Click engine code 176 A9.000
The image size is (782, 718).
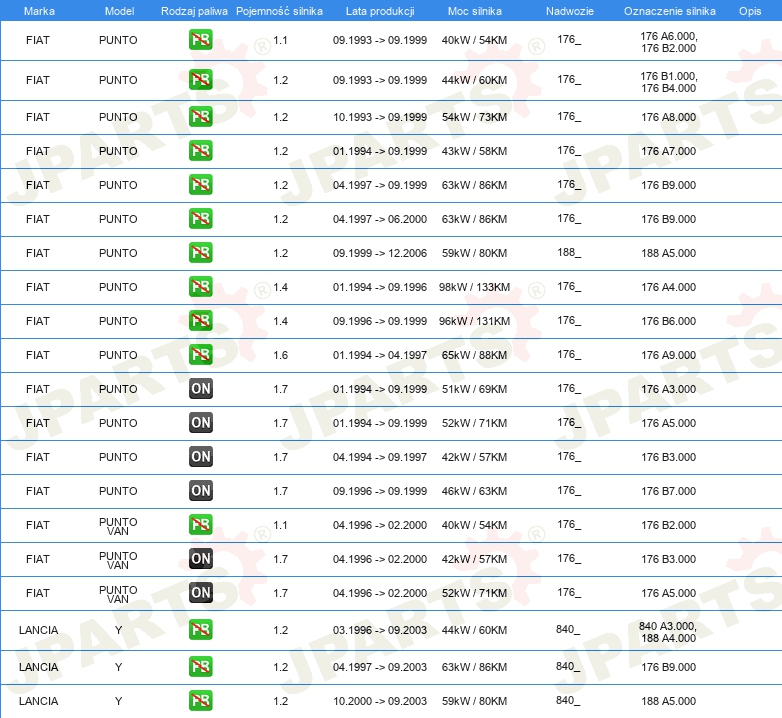pyautogui.click(x=668, y=355)
